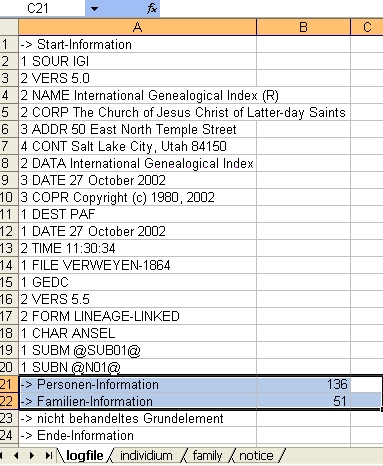Click cell '1 CHAR ANSEL'
Image resolution: width=383 pixels, height=466 pixels.
coord(137,333)
